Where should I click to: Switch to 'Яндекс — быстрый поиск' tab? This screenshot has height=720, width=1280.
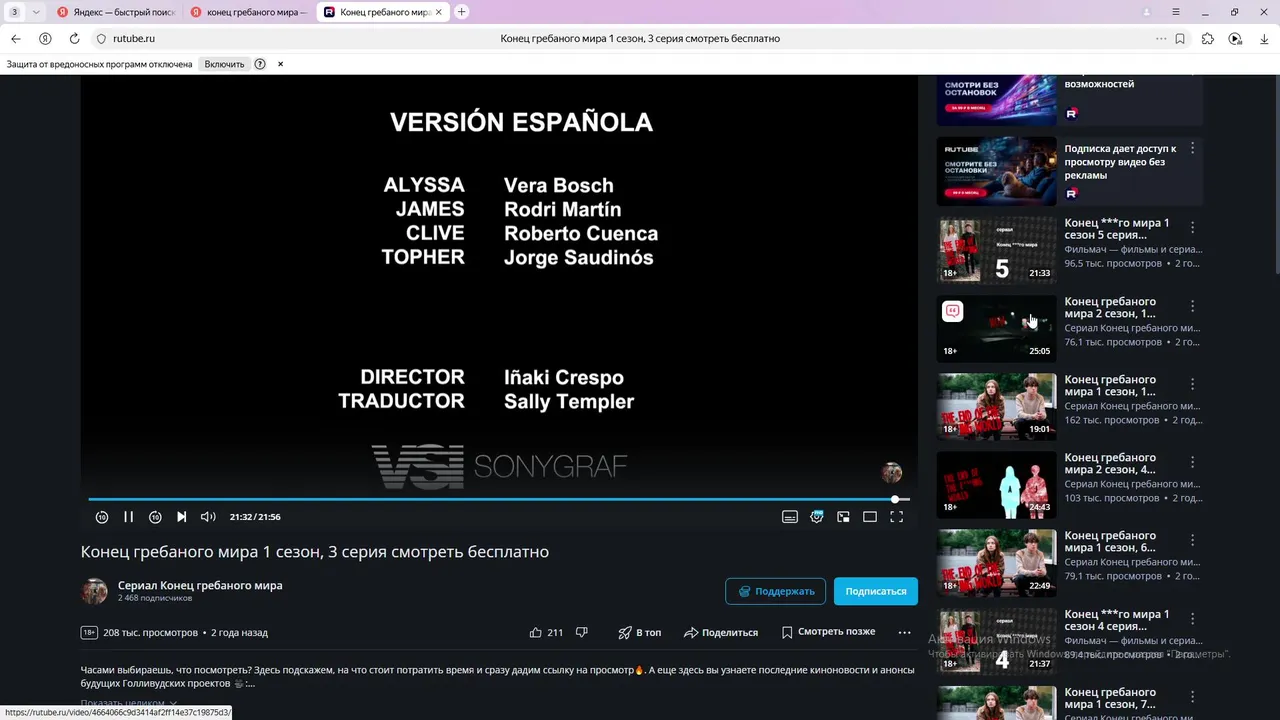point(115,12)
